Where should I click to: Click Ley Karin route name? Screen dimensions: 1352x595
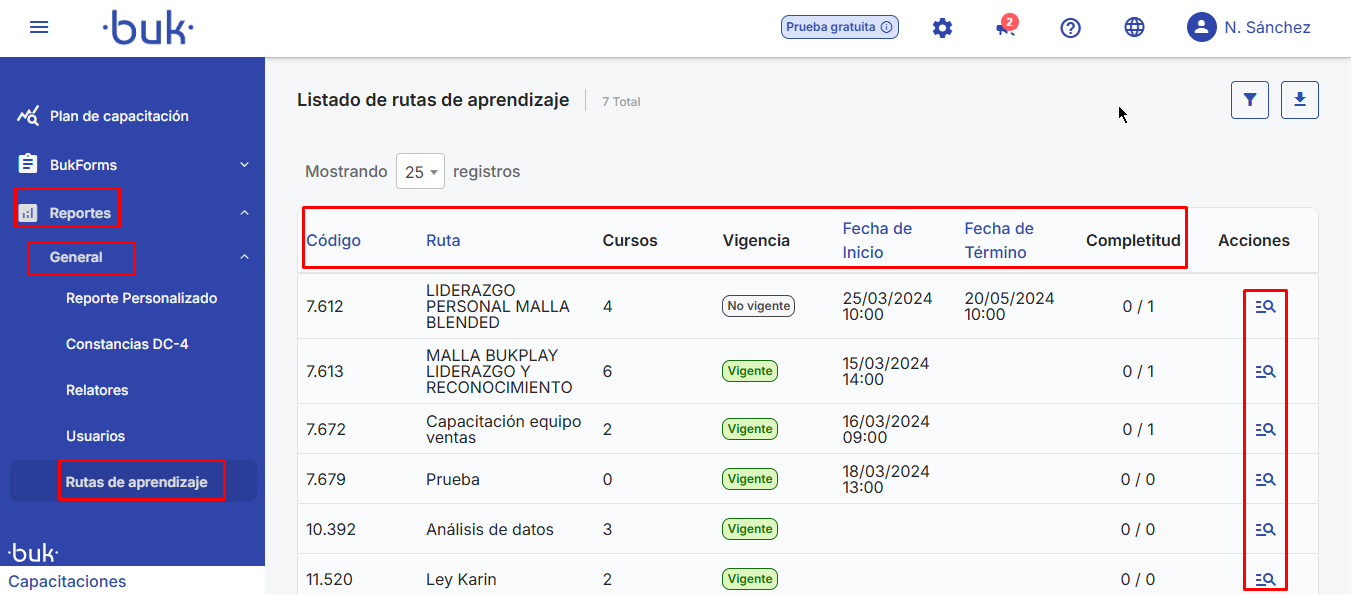tap(461, 579)
